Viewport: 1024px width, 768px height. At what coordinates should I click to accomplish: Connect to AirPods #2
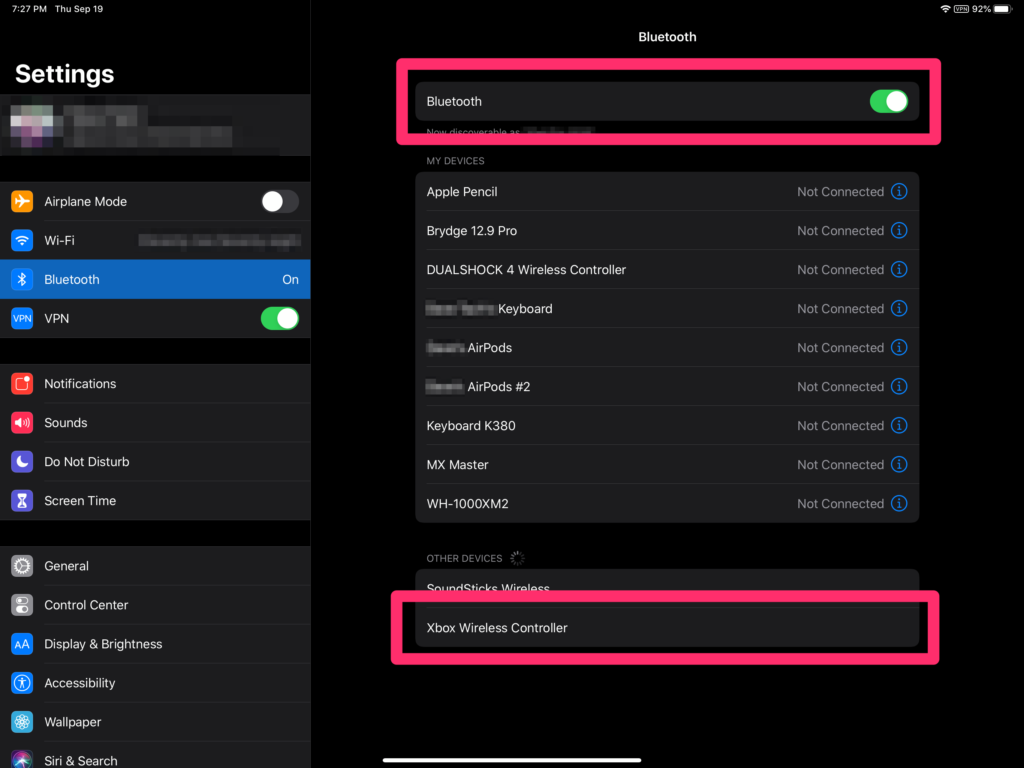tap(667, 387)
